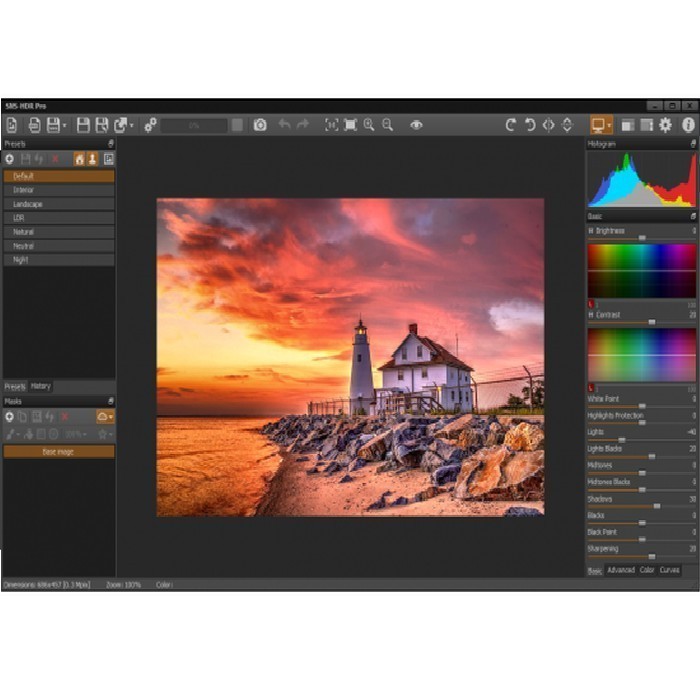This screenshot has width=700, height=700.
Task: Select the Landscape preset
Action: 59,204
